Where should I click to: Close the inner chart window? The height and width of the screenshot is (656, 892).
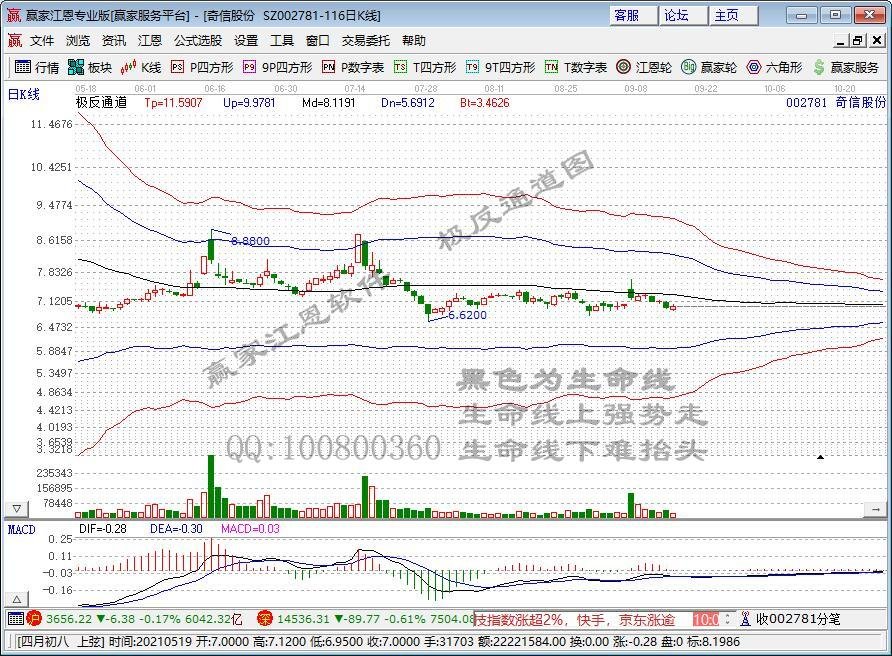pos(877,40)
